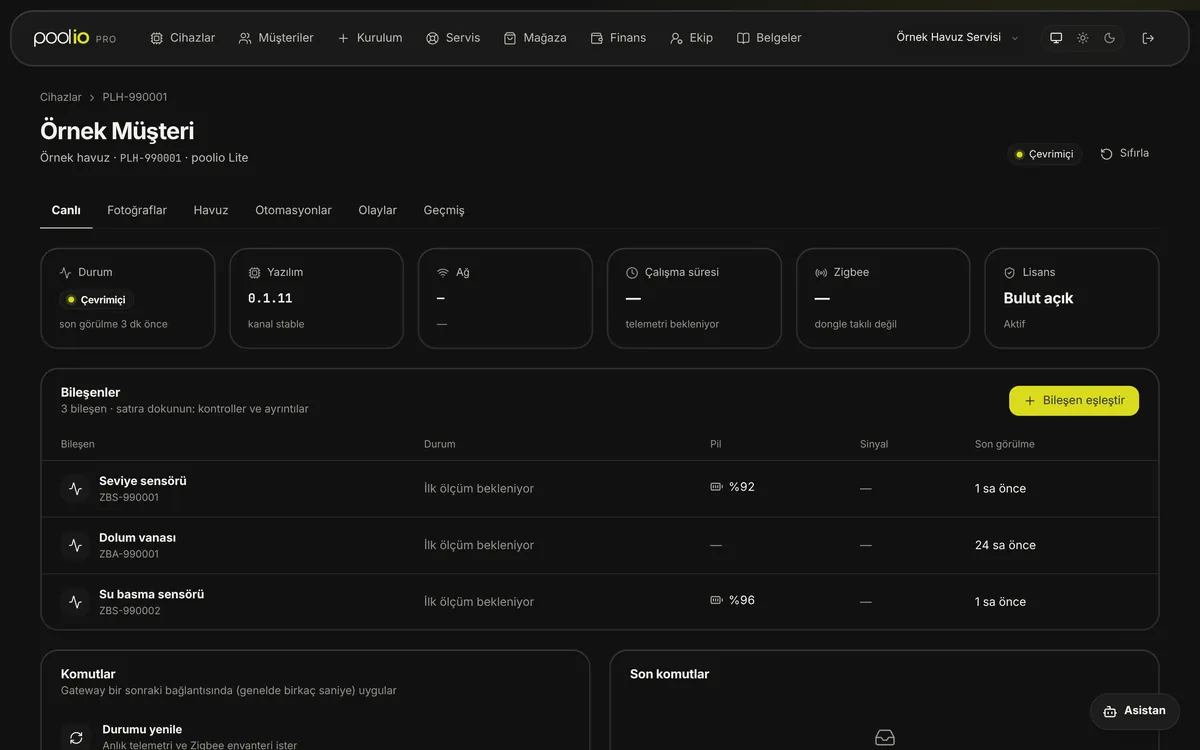Click the clock icon in Çalışma süresi card
Viewport: 1200px width, 750px height.
(x=632, y=272)
